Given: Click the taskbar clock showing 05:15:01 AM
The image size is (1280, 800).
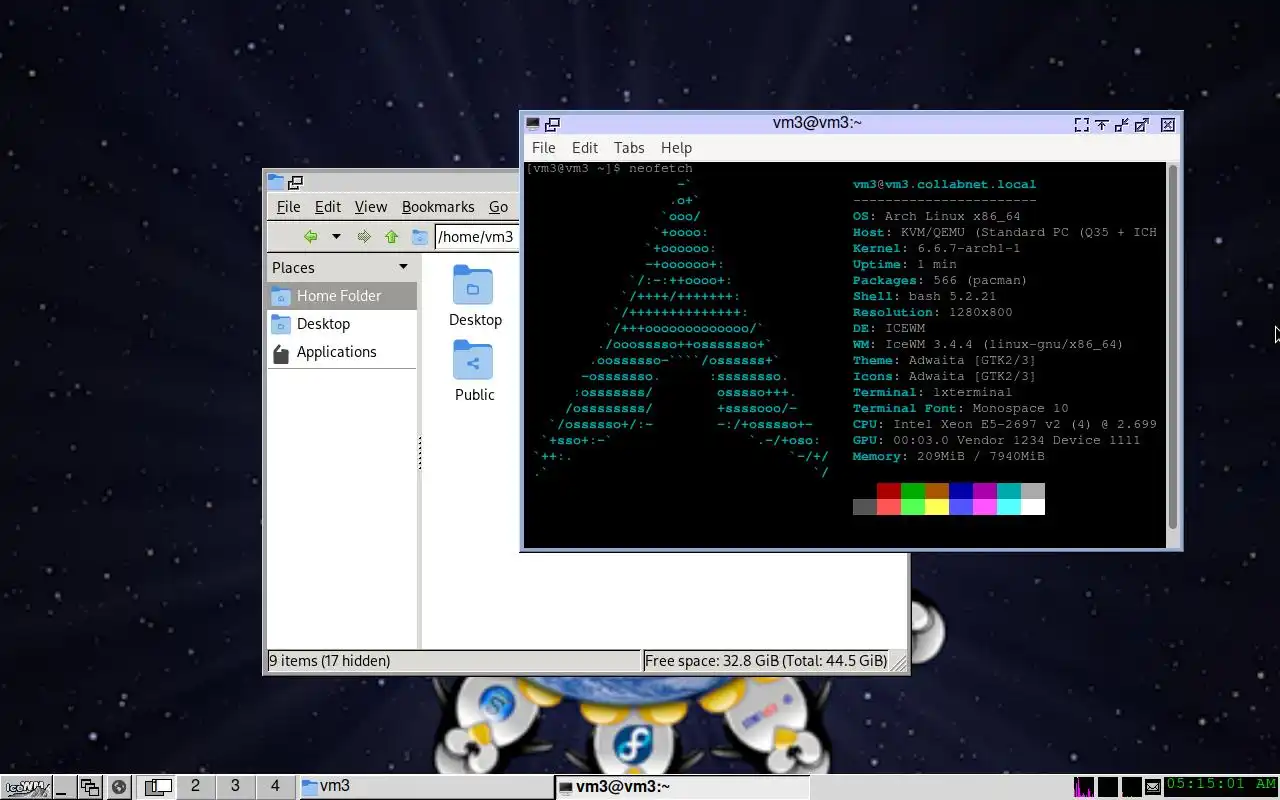Looking at the screenshot, I should pyautogui.click(x=1221, y=785).
